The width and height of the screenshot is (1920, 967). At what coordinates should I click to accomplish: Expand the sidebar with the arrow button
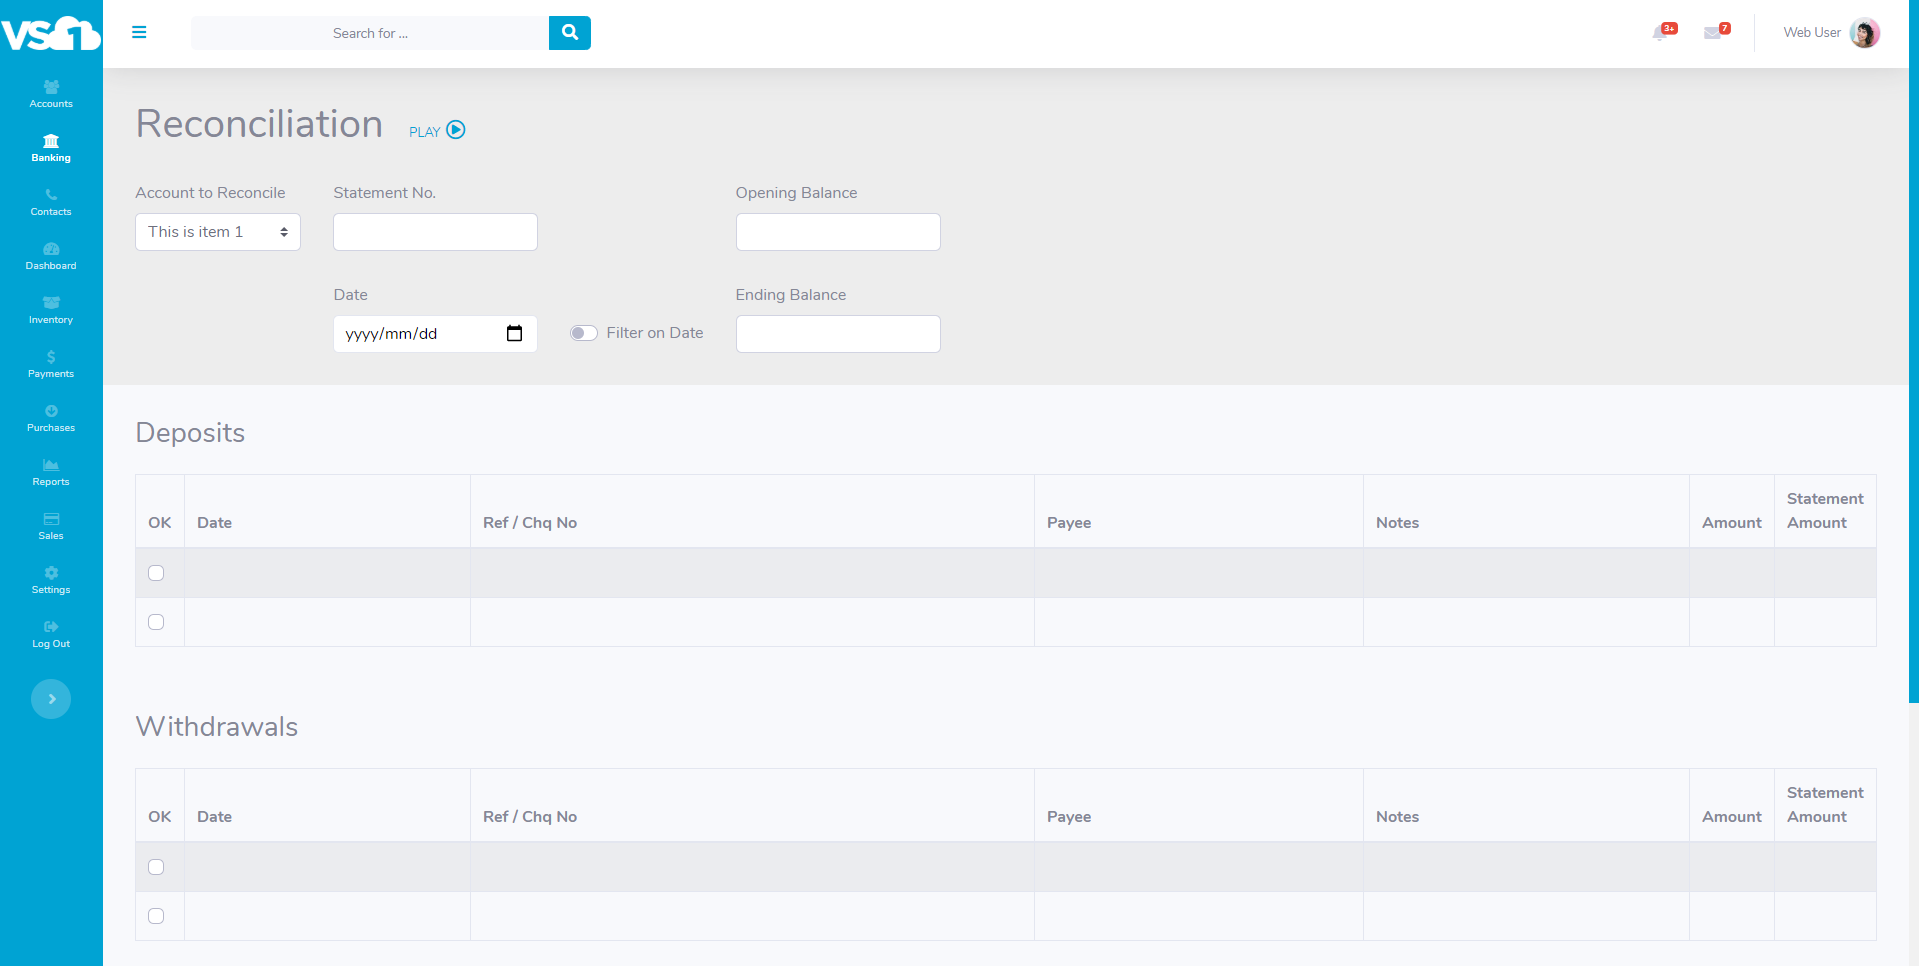tap(51, 699)
